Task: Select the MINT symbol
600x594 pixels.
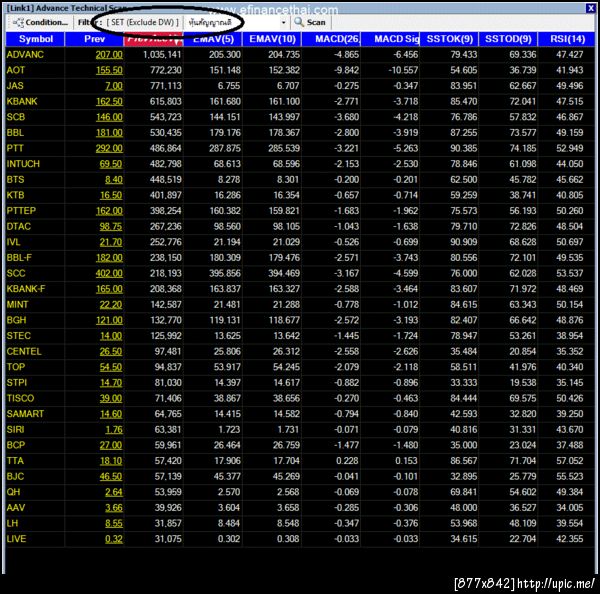Action: (x=17, y=305)
